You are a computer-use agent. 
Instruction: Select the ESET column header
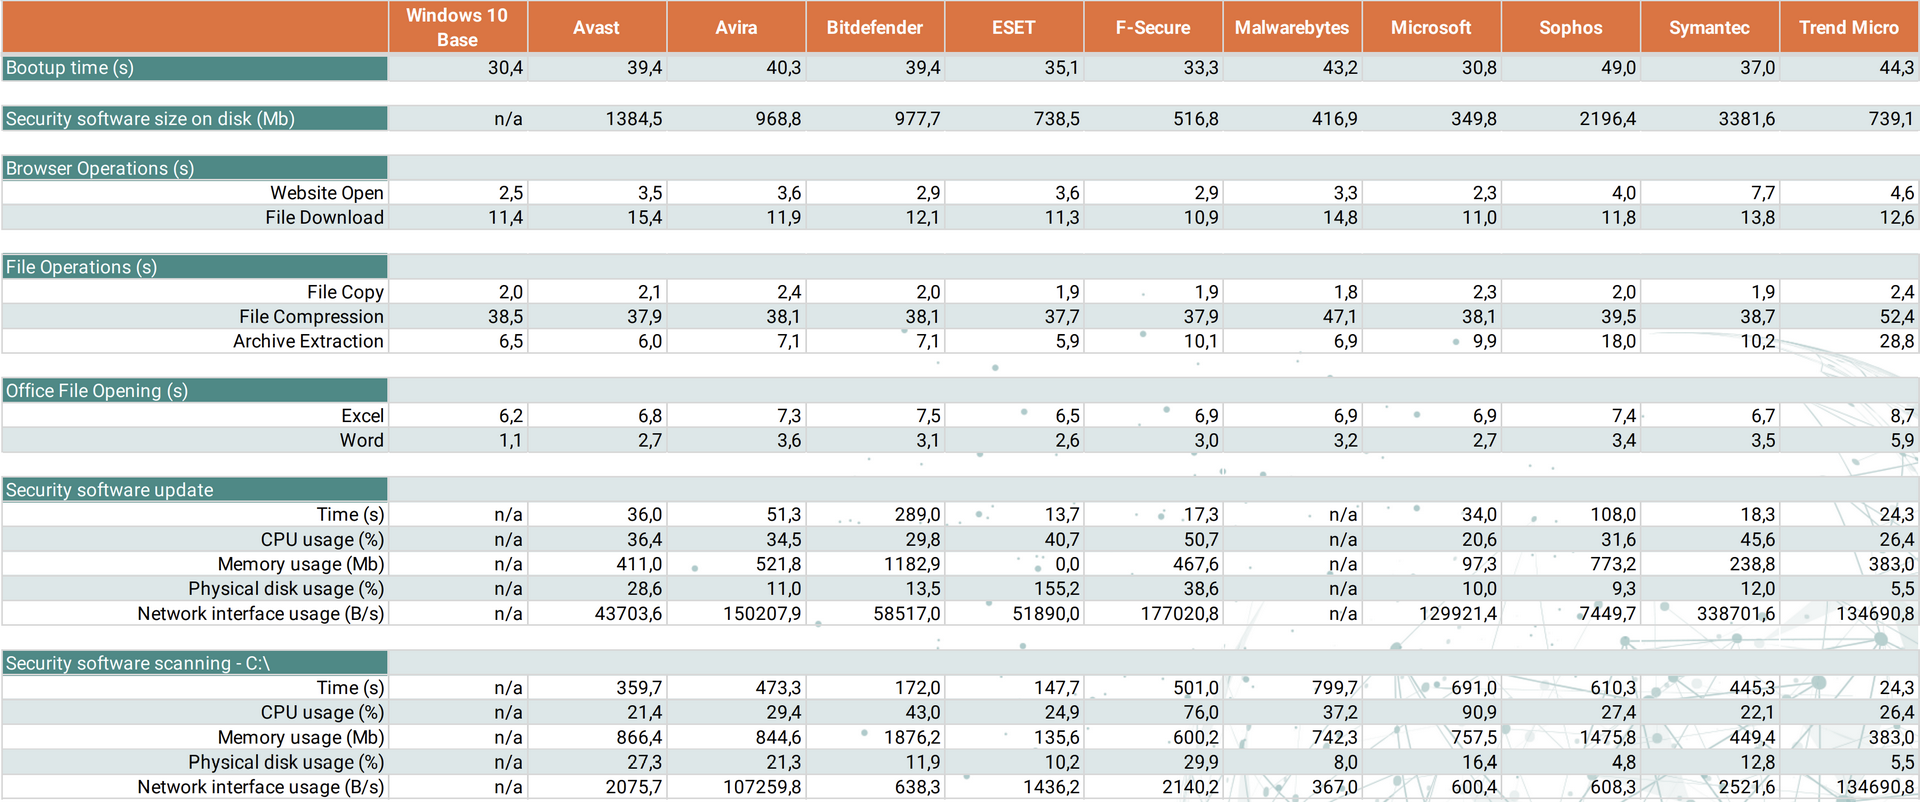(1014, 27)
